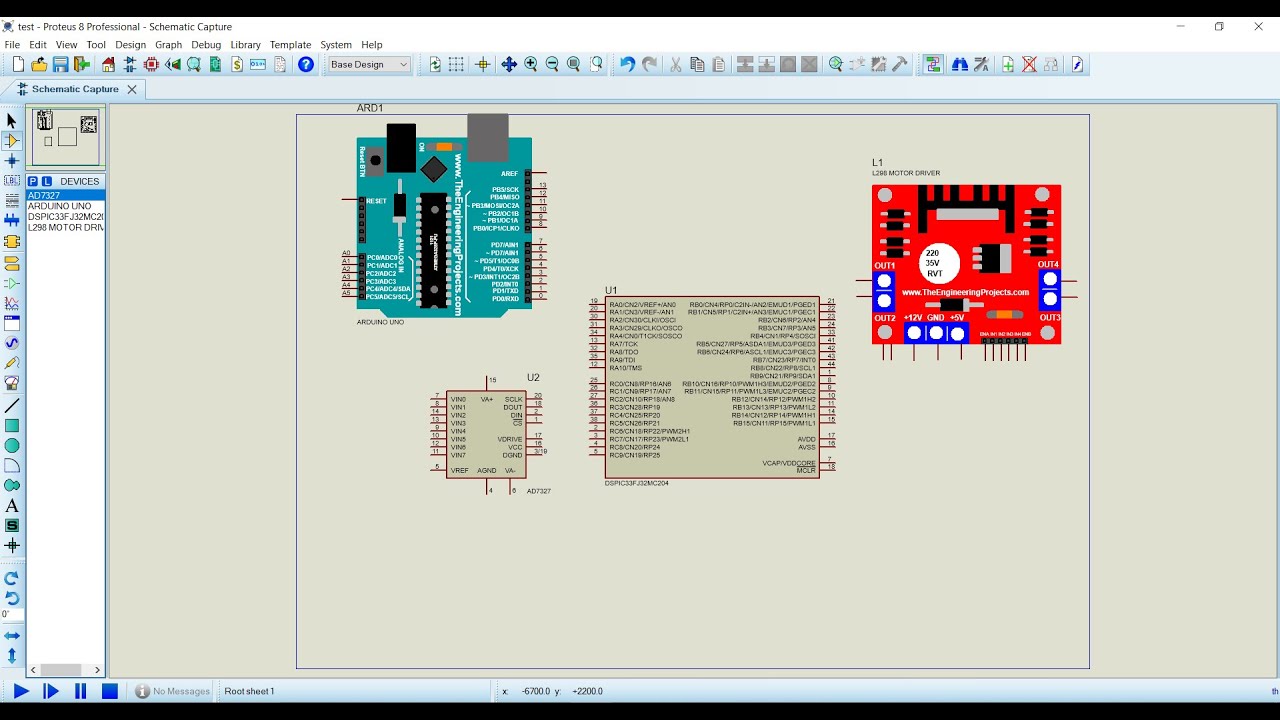Zoom out with the magnifier minus icon
This screenshot has height=720, width=1280.
pos(552,64)
